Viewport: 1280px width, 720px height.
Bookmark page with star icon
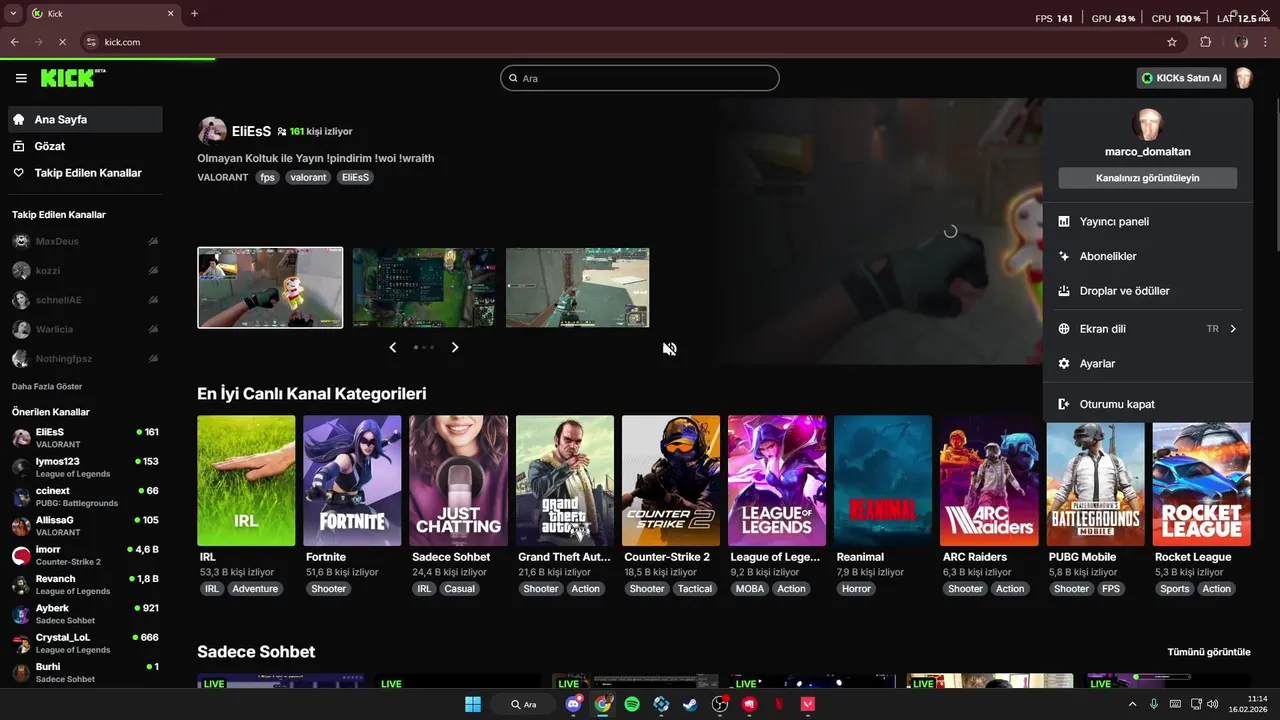click(1172, 42)
